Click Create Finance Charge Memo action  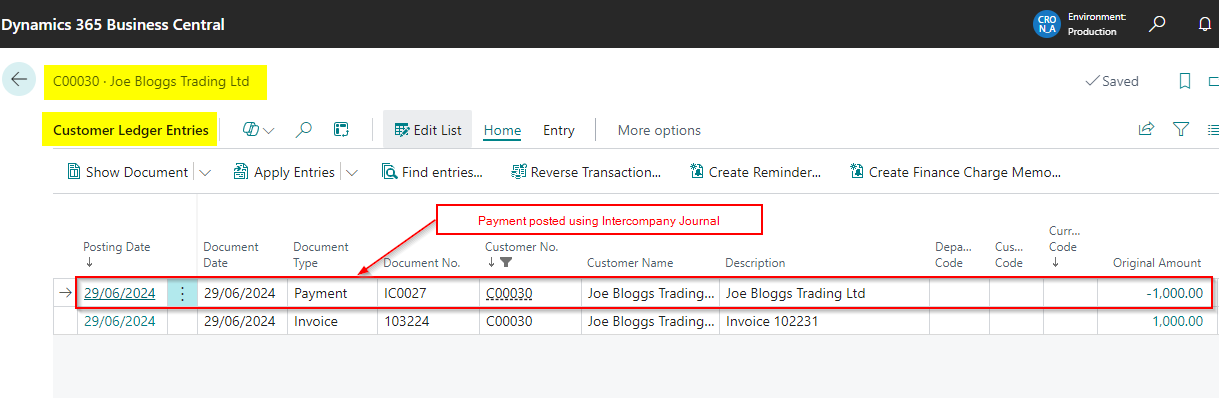pyautogui.click(x=955, y=172)
